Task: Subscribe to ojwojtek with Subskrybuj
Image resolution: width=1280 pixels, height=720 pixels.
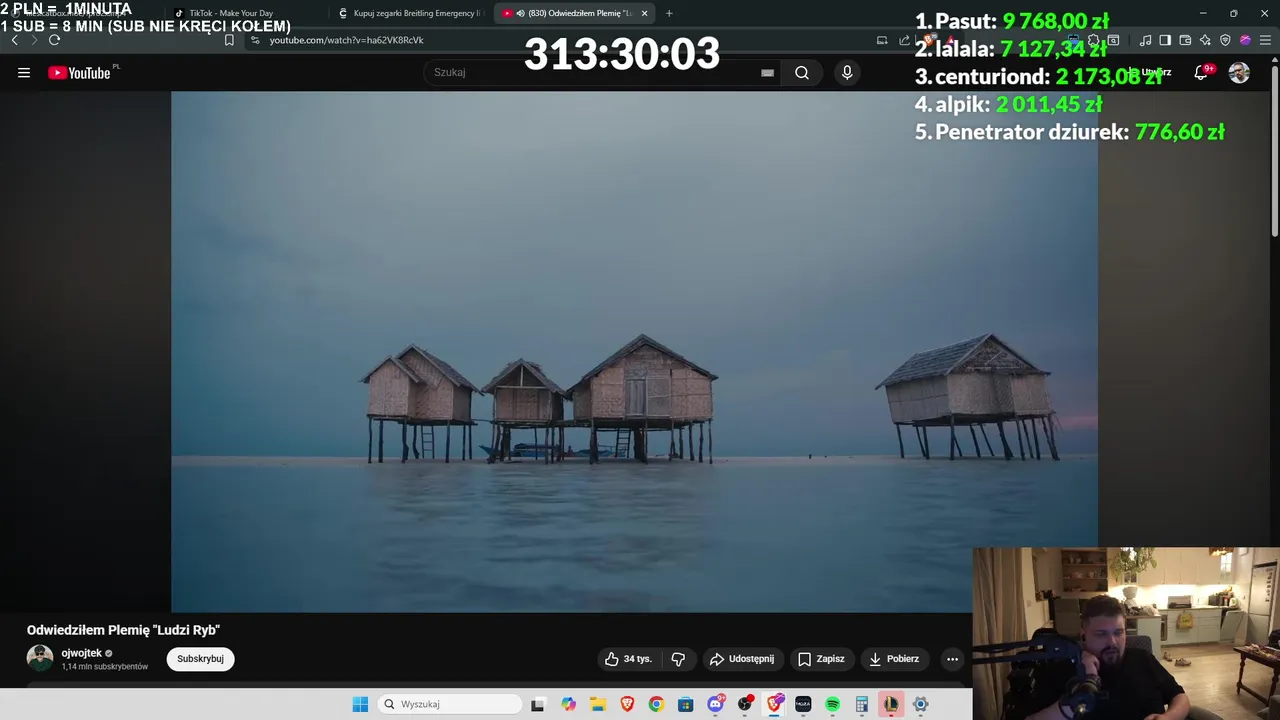Action: click(x=200, y=659)
